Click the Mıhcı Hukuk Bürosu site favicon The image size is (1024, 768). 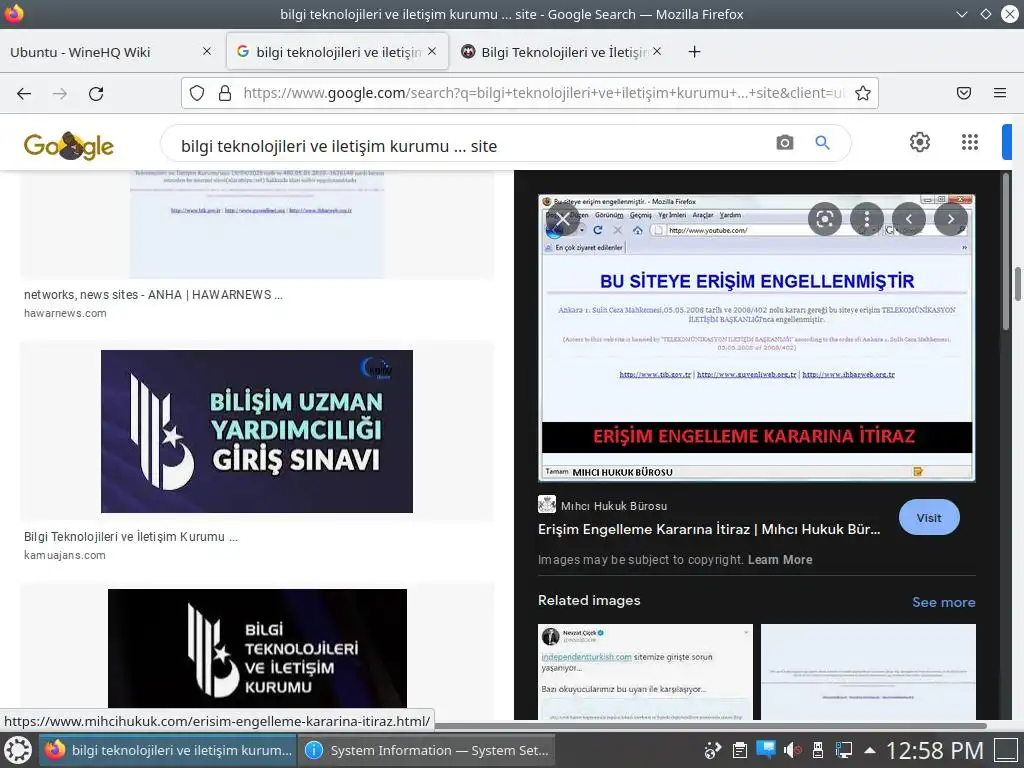[547, 504]
